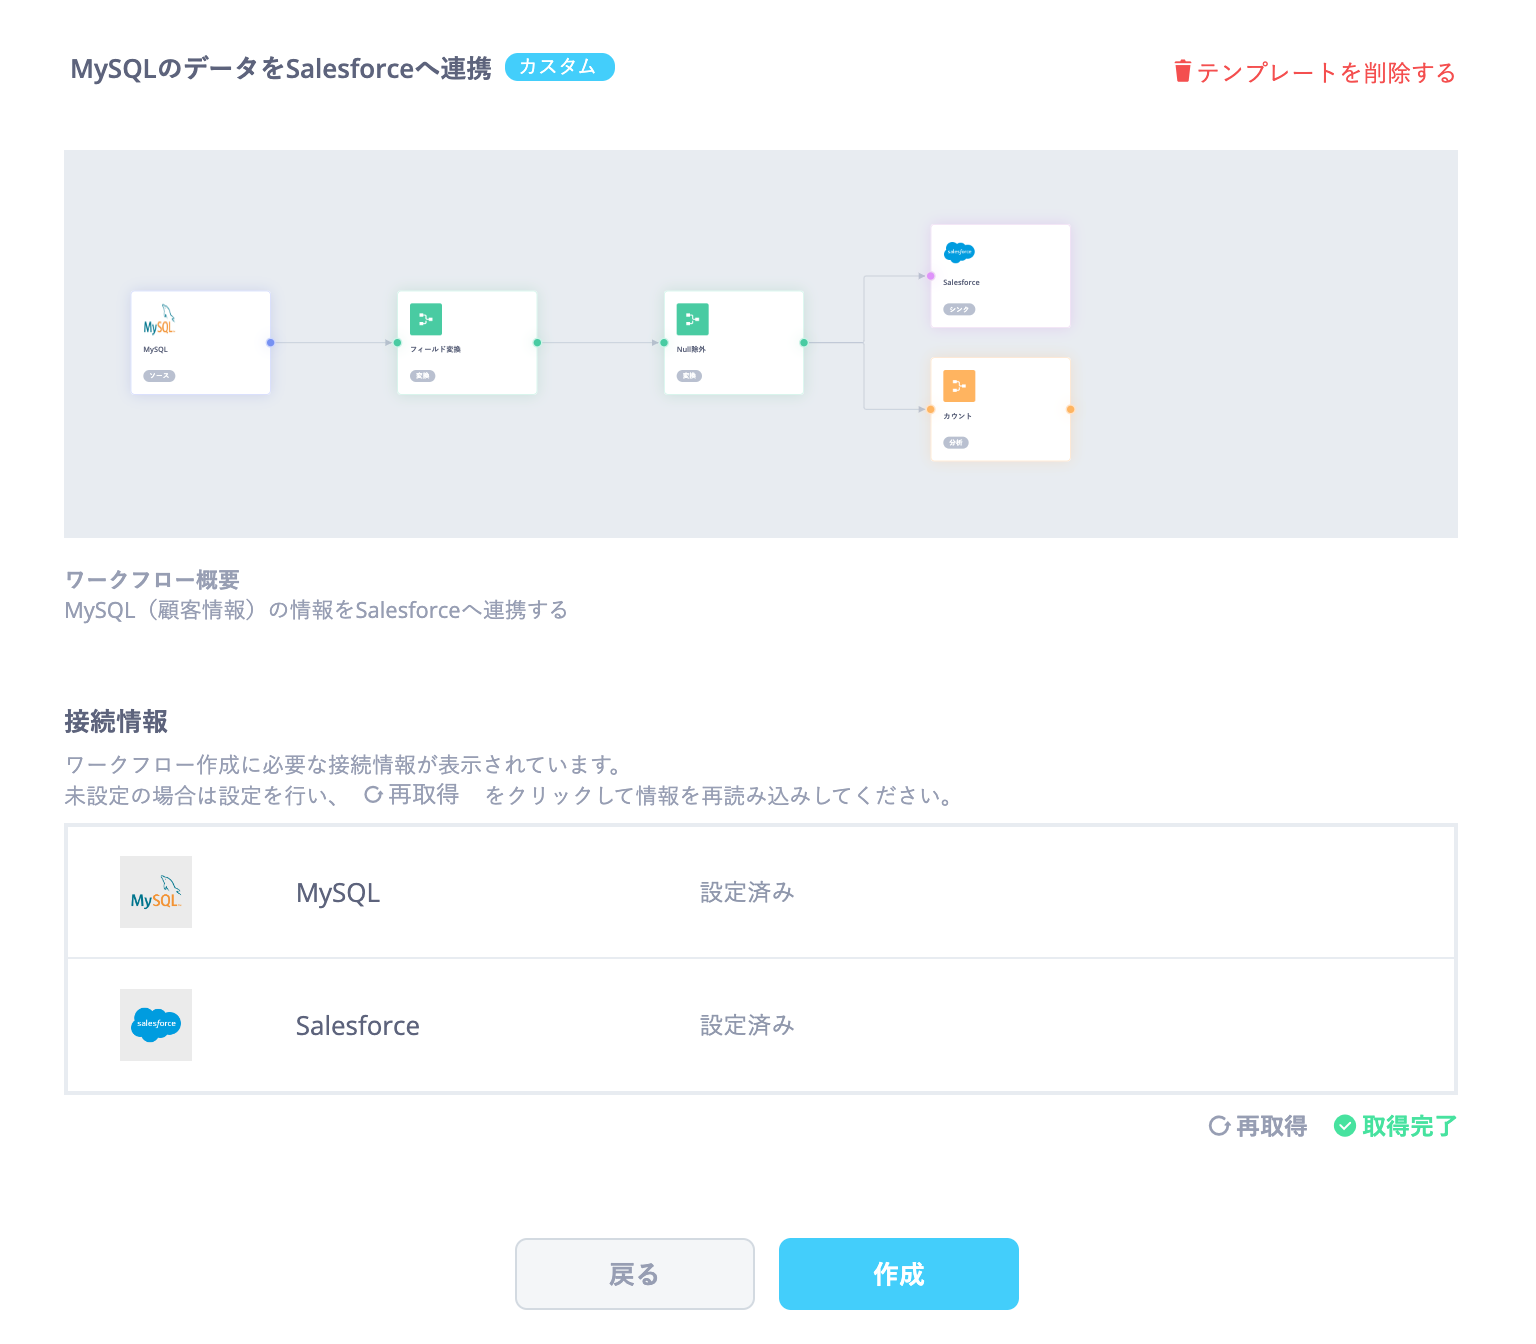Select the green Null除外 node icon
The height and width of the screenshot is (1344, 1536).
coord(693,319)
